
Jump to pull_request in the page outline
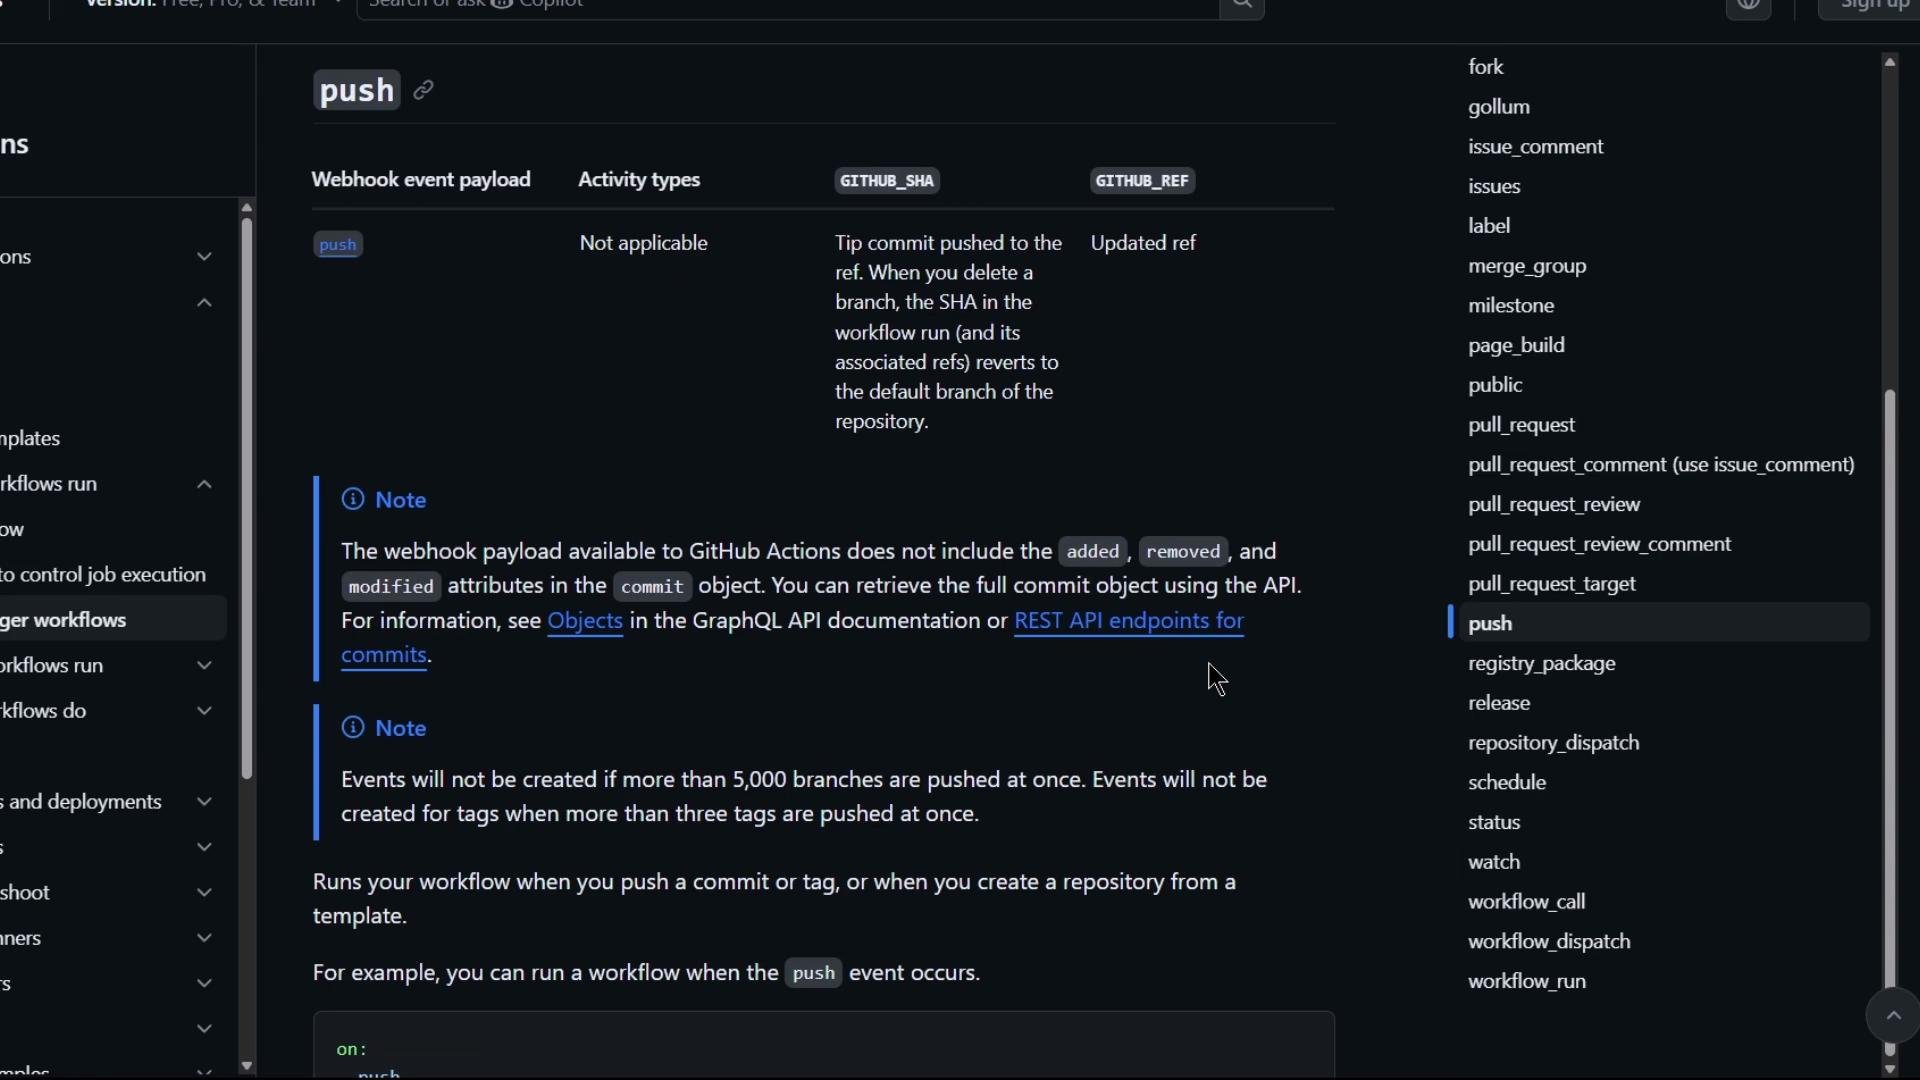point(1521,425)
